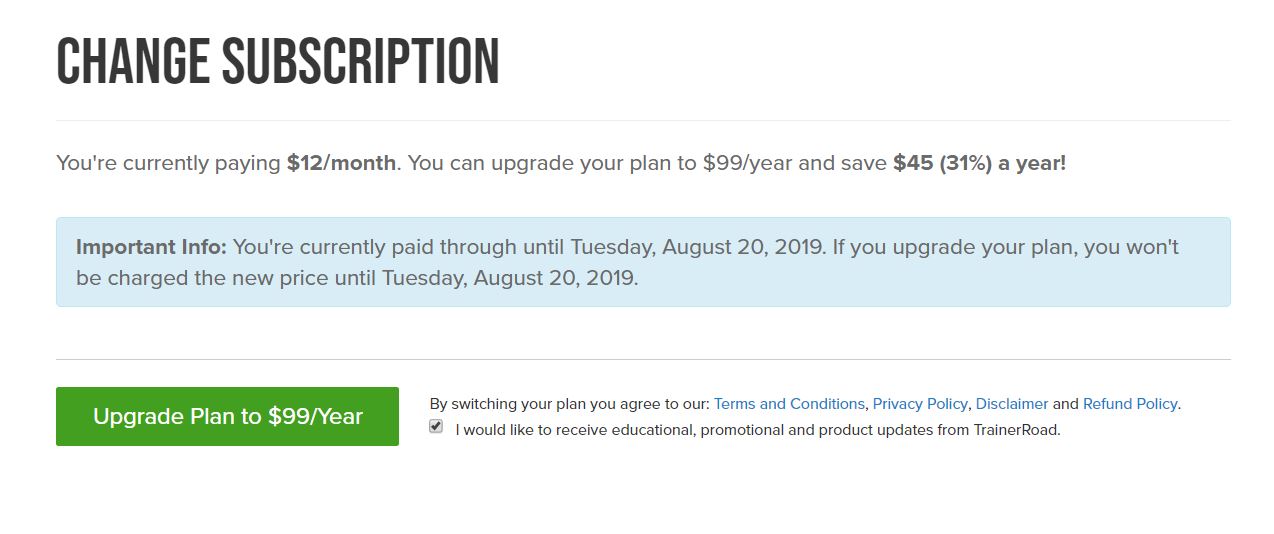
Task: Open the Privacy Policy link
Action: click(x=920, y=404)
